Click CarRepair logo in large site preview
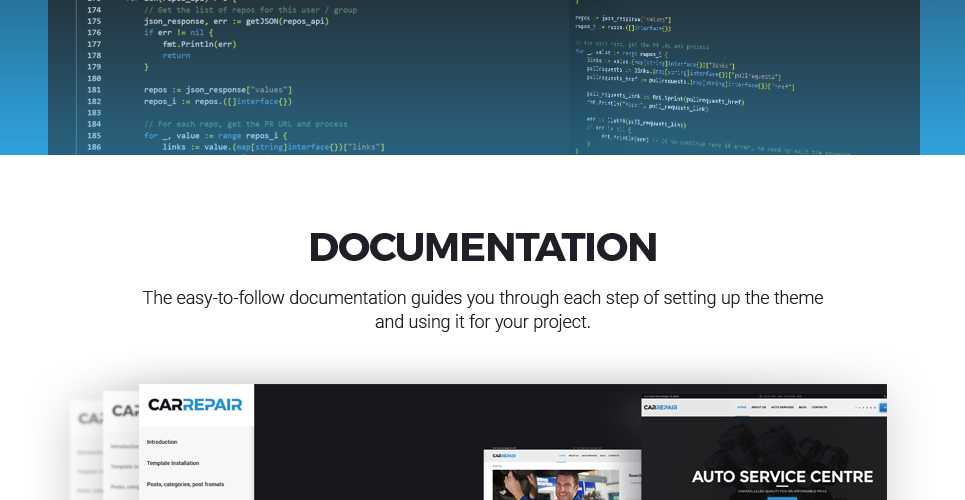Viewport: 965px width, 500px height. [660, 408]
